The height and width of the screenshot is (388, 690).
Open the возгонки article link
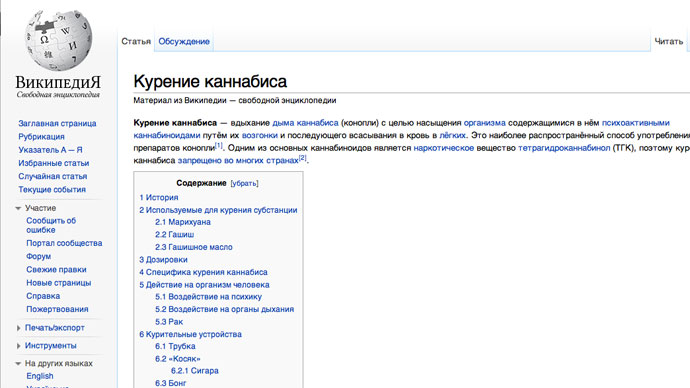pyautogui.click(x=260, y=135)
